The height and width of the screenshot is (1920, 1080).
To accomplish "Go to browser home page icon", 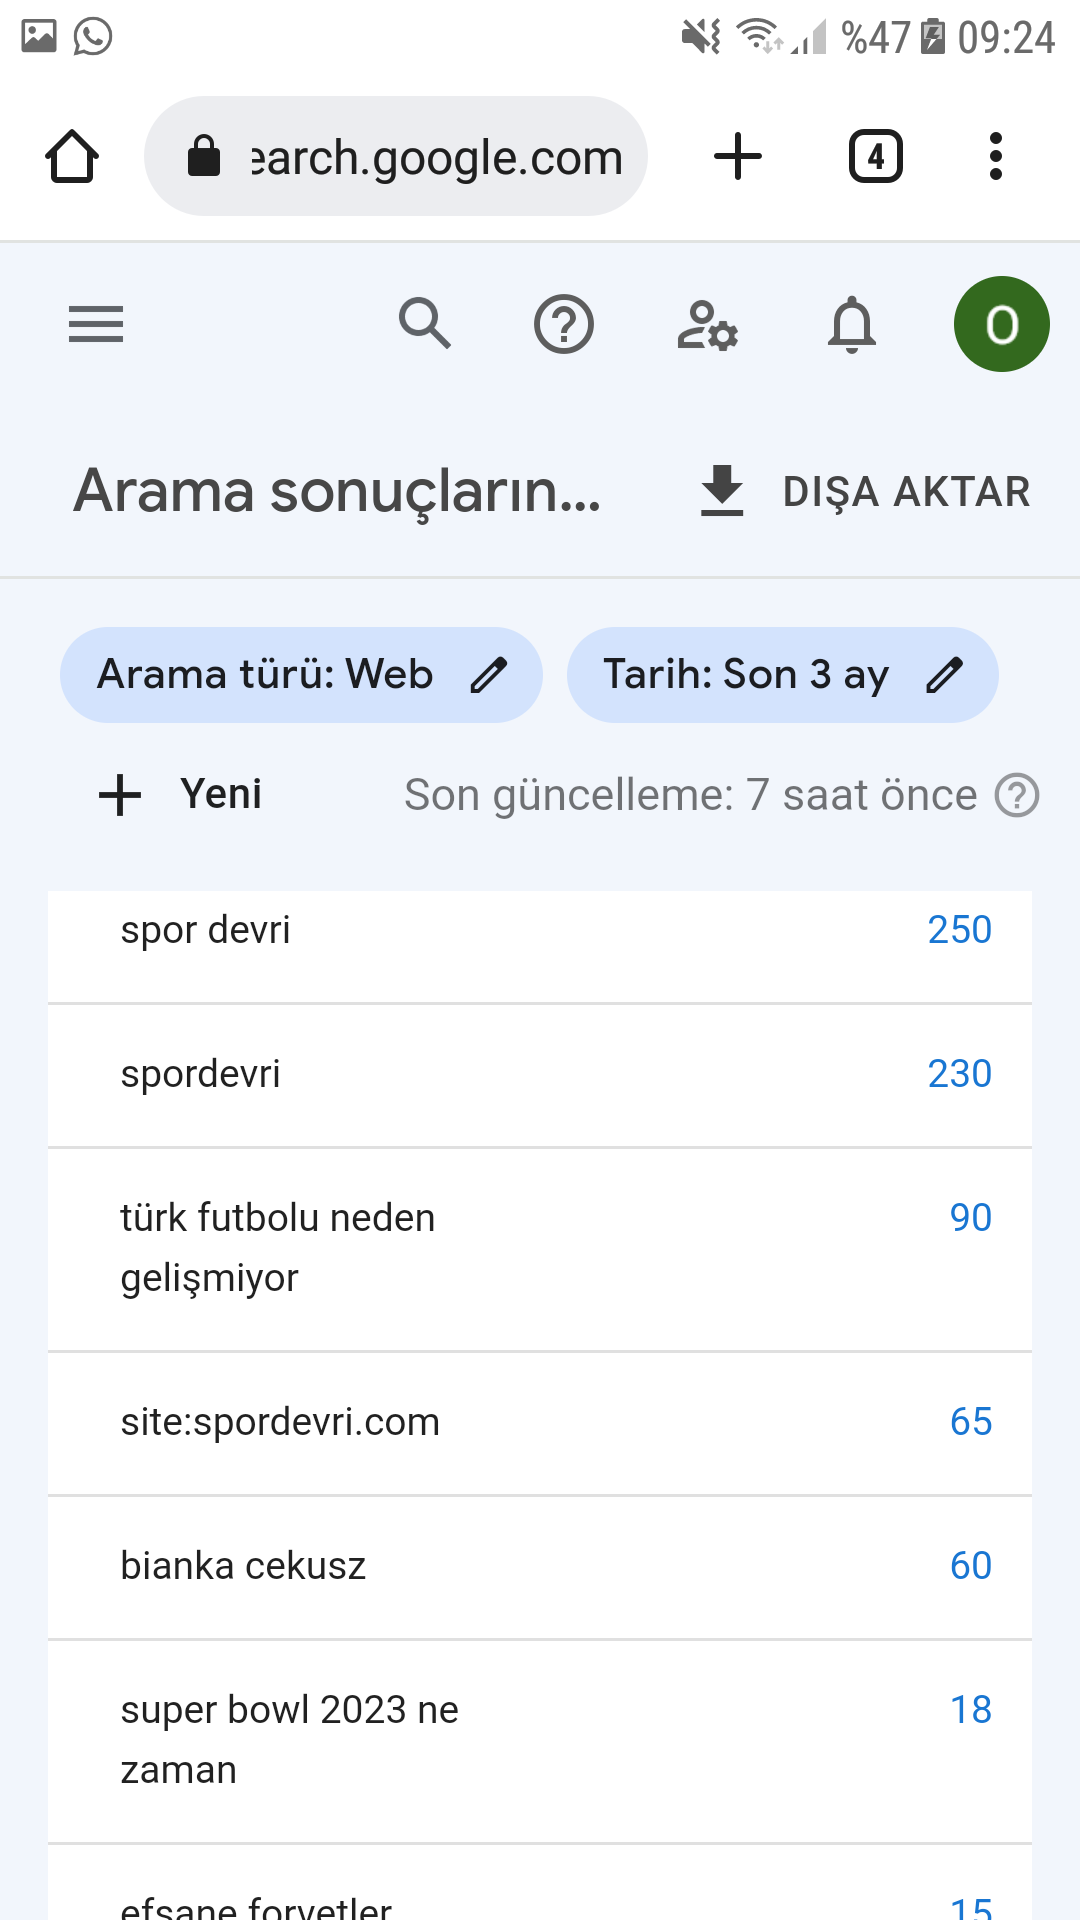I will pyautogui.click(x=72, y=157).
